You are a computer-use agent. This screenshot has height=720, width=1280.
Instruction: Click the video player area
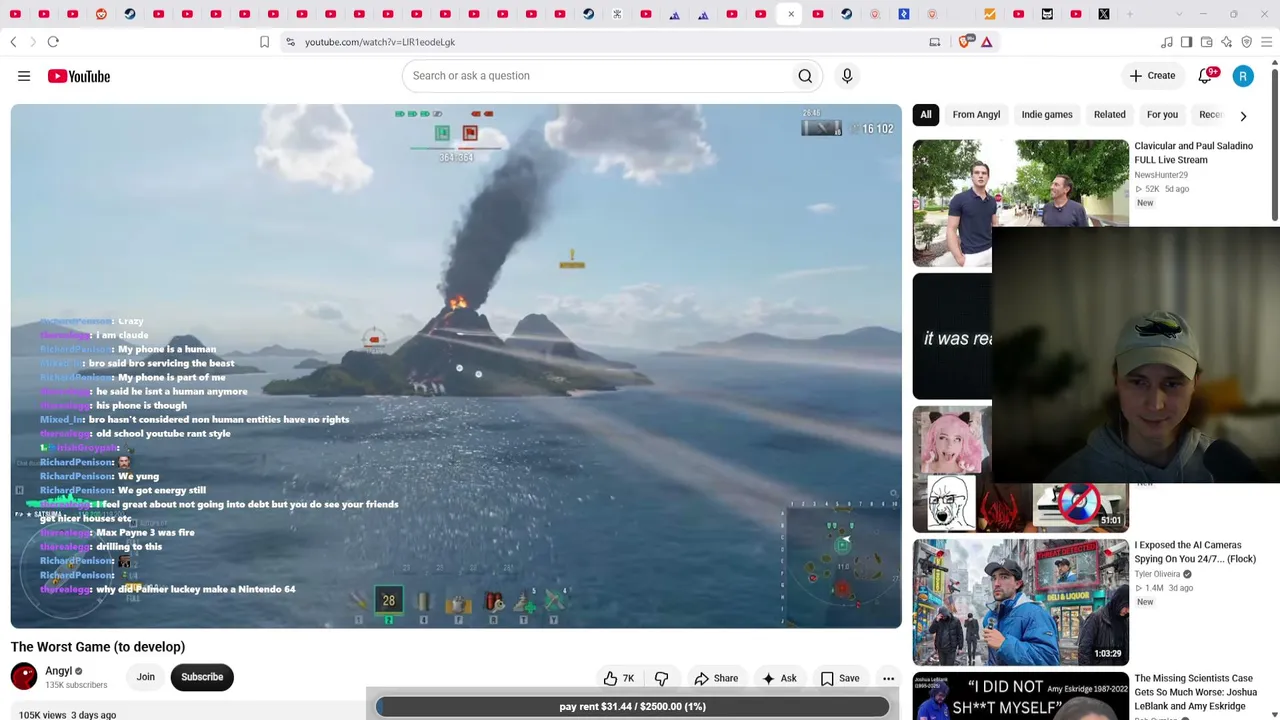456,366
